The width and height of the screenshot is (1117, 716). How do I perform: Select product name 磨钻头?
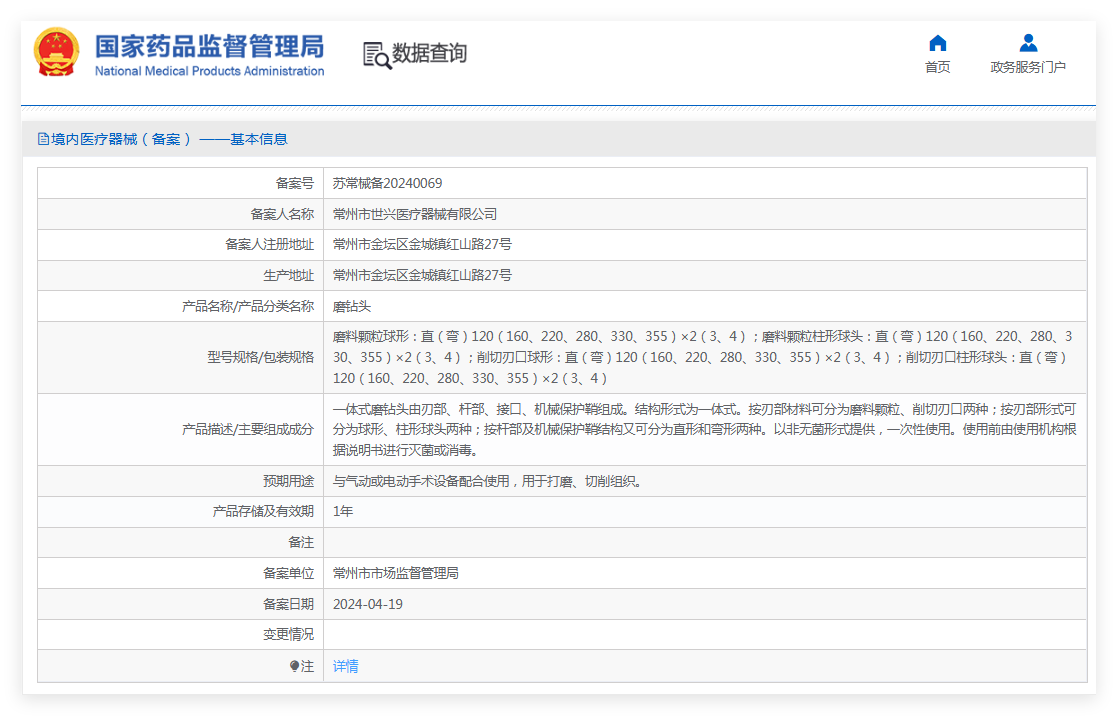pyautogui.click(x=352, y=306)
